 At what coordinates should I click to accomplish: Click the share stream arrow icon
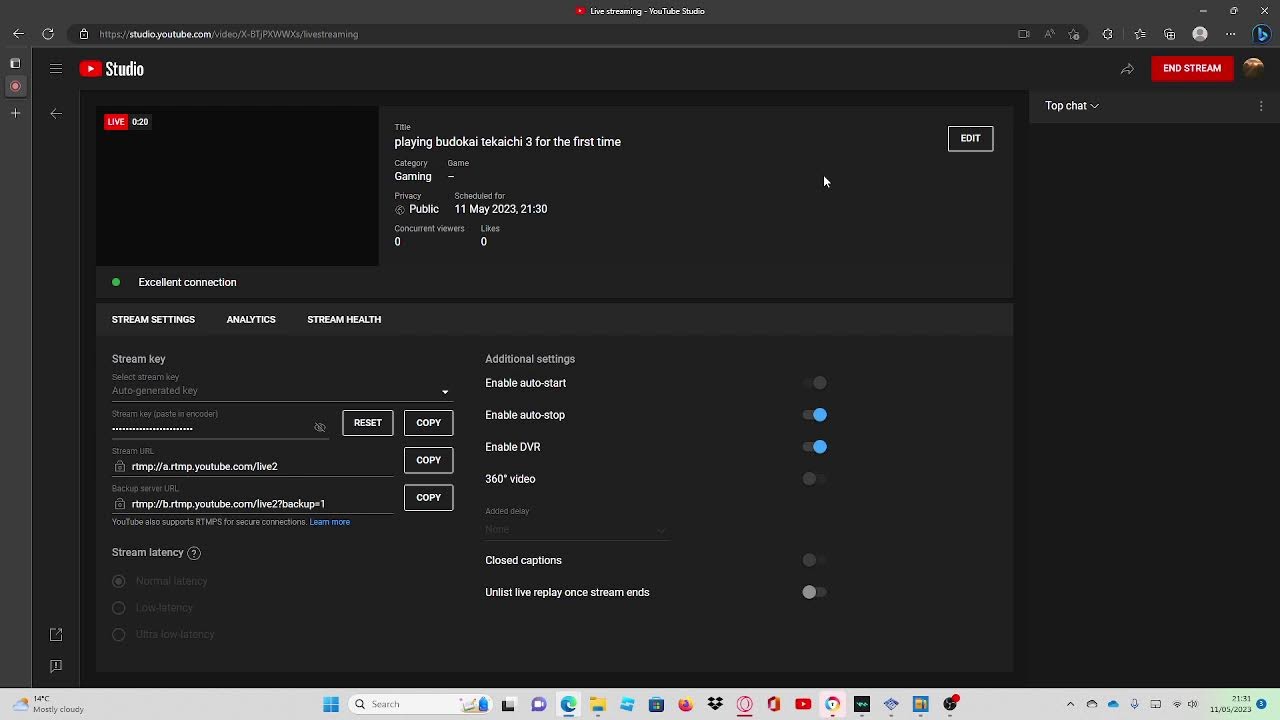click(1127, 69)
